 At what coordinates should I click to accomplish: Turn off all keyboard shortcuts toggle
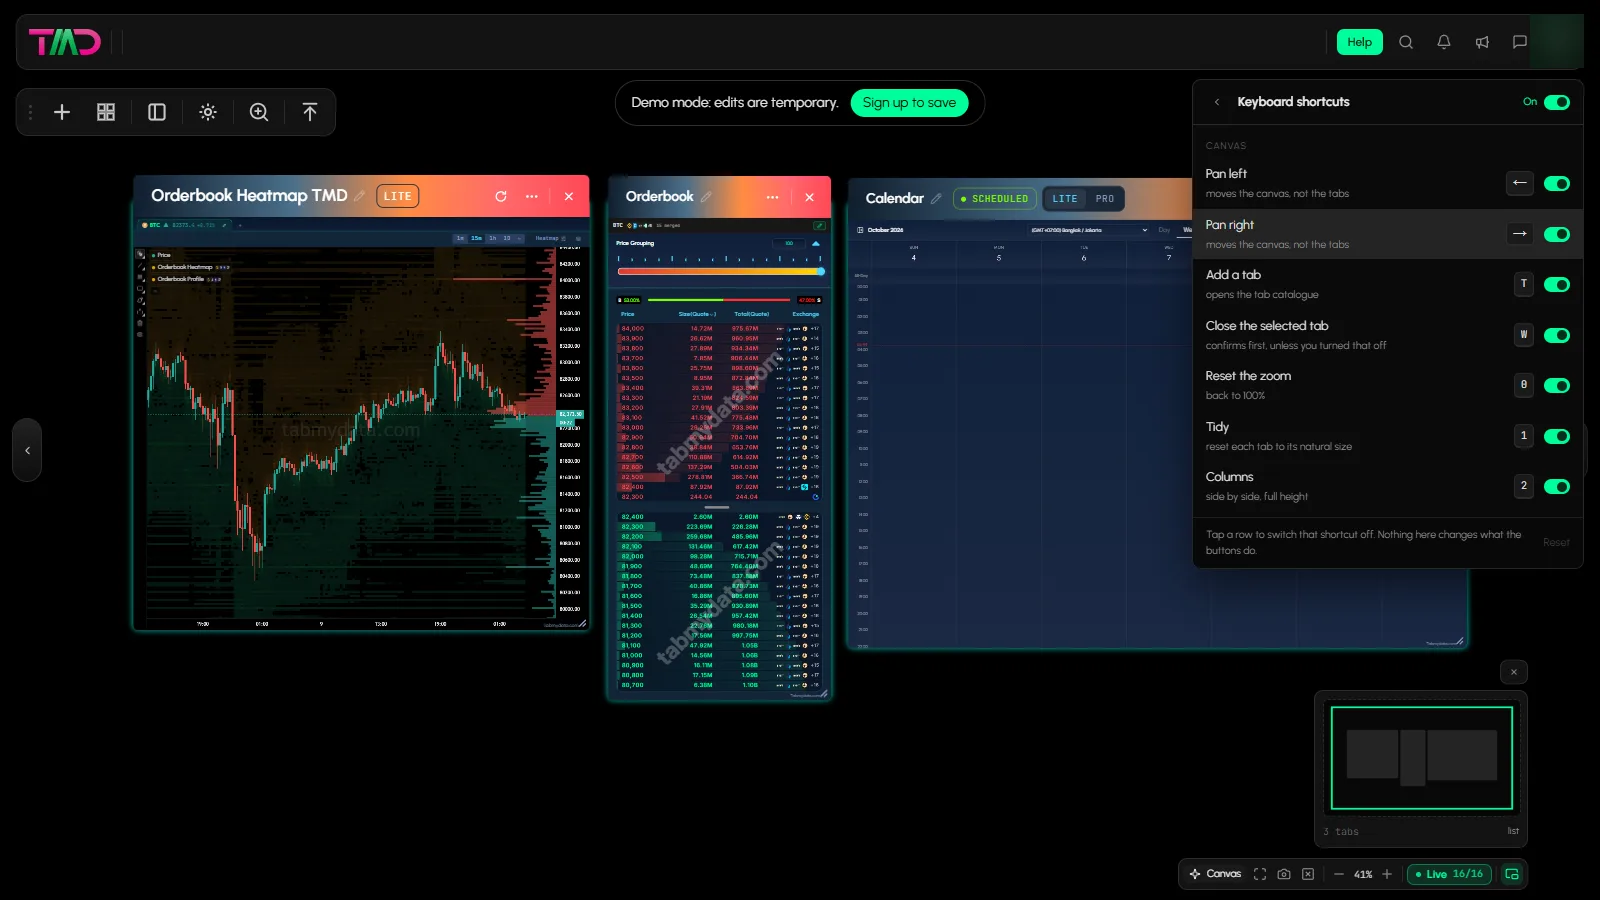pyautogui.click(x=1557, y=102)
